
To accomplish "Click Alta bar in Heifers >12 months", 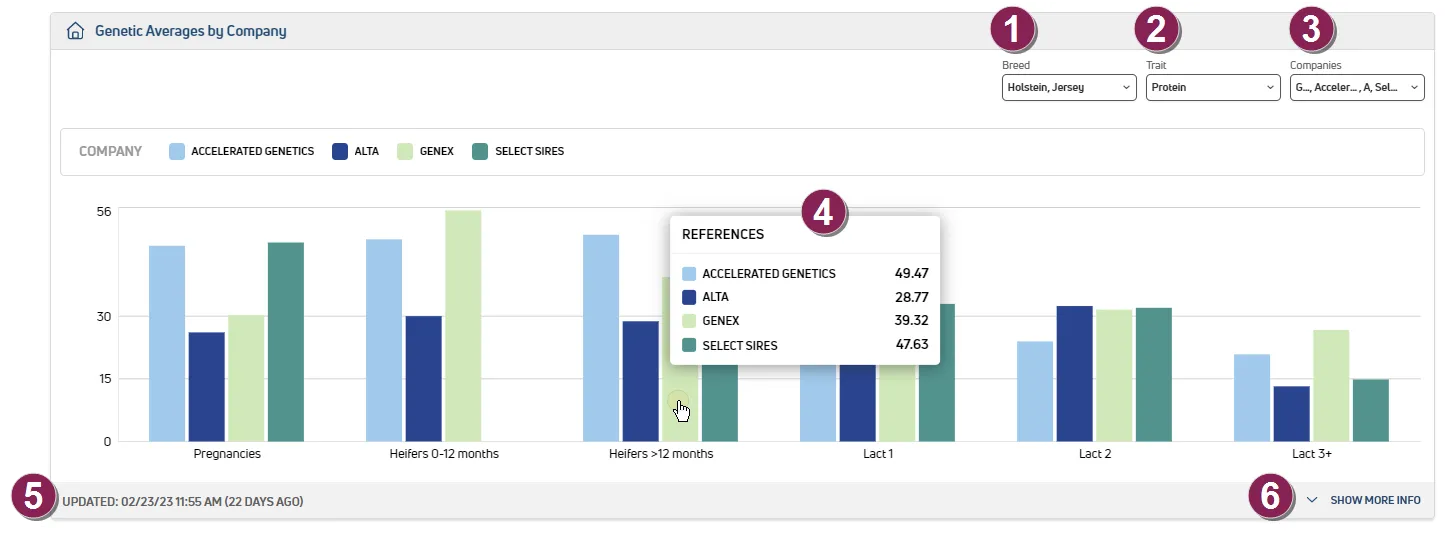I will (641, 381).
